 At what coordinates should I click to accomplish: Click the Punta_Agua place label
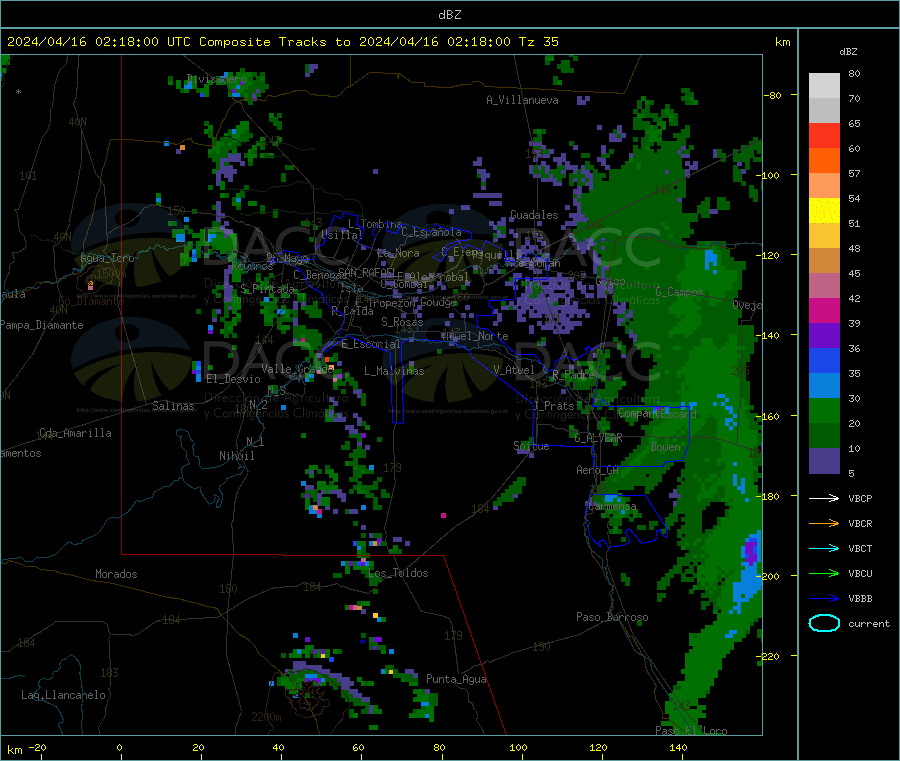456,679
